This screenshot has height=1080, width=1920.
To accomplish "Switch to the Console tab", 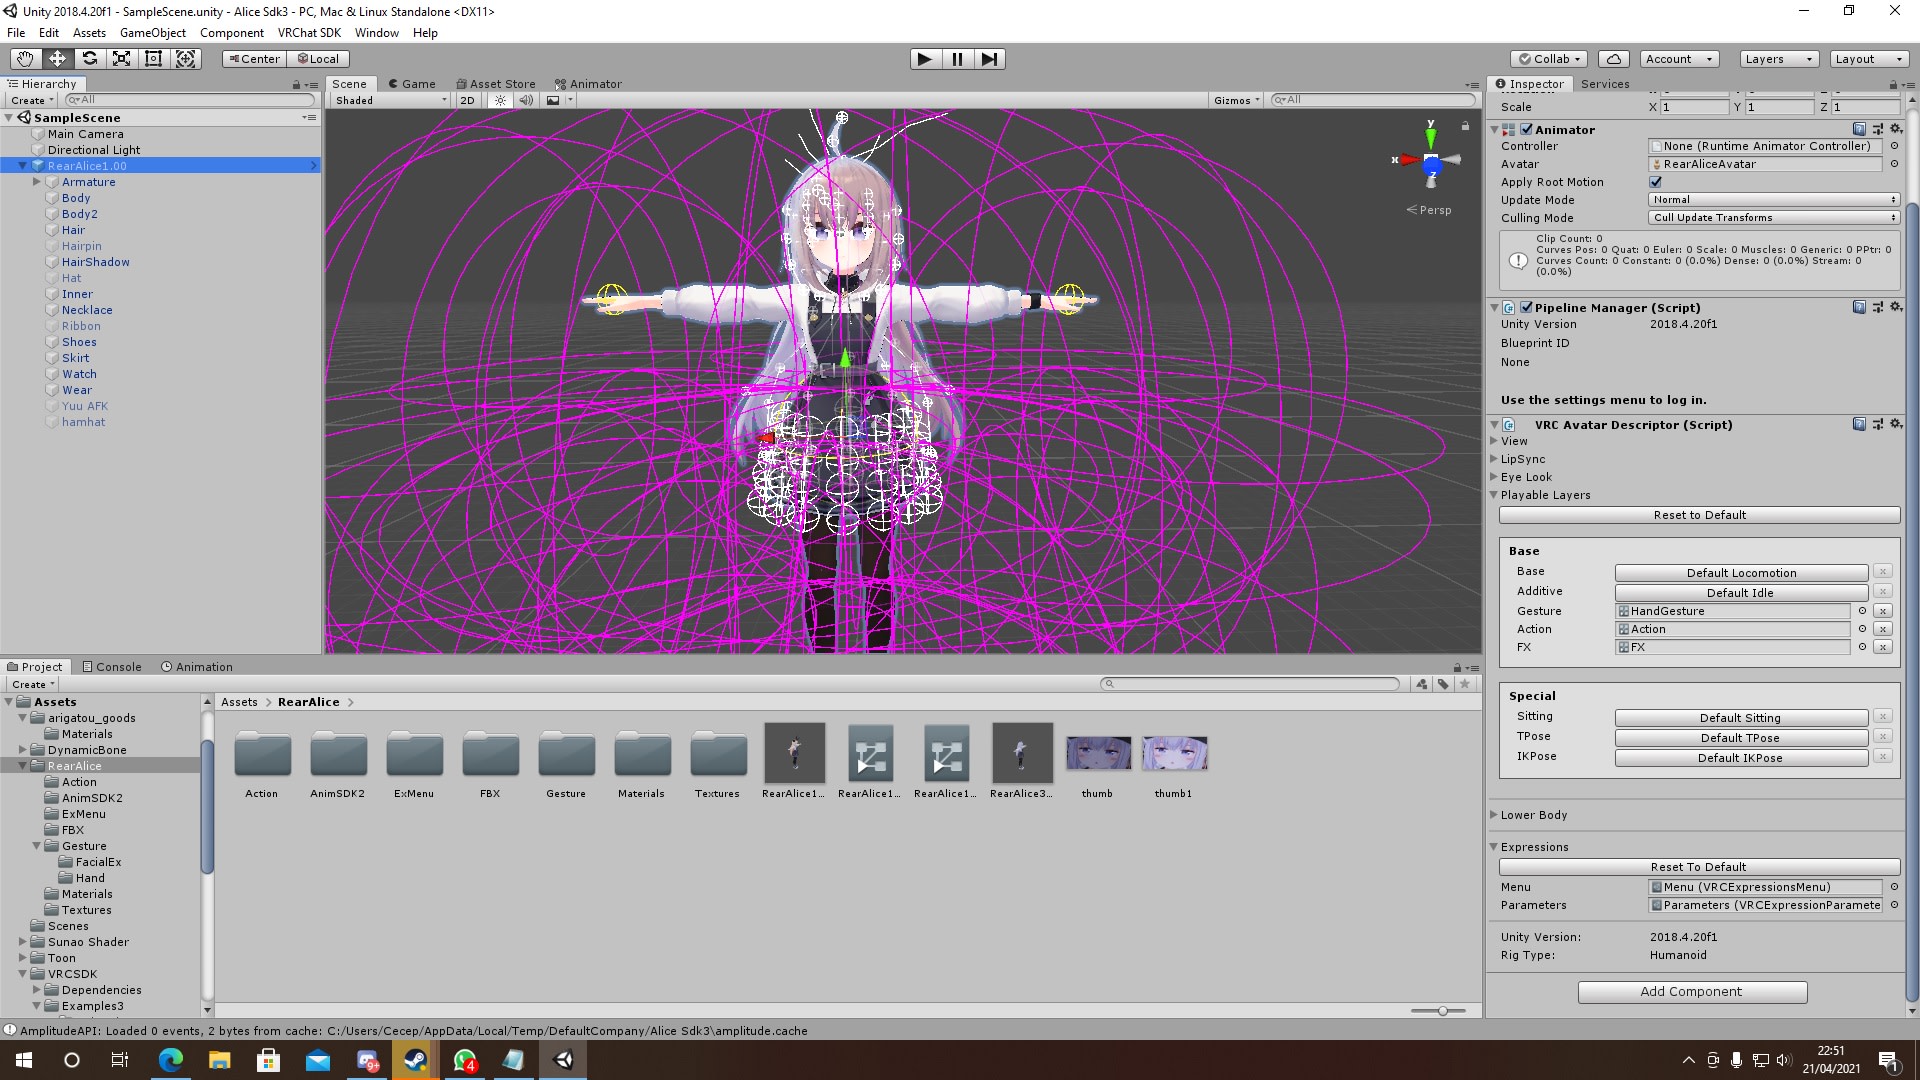I will pos(112,667).
